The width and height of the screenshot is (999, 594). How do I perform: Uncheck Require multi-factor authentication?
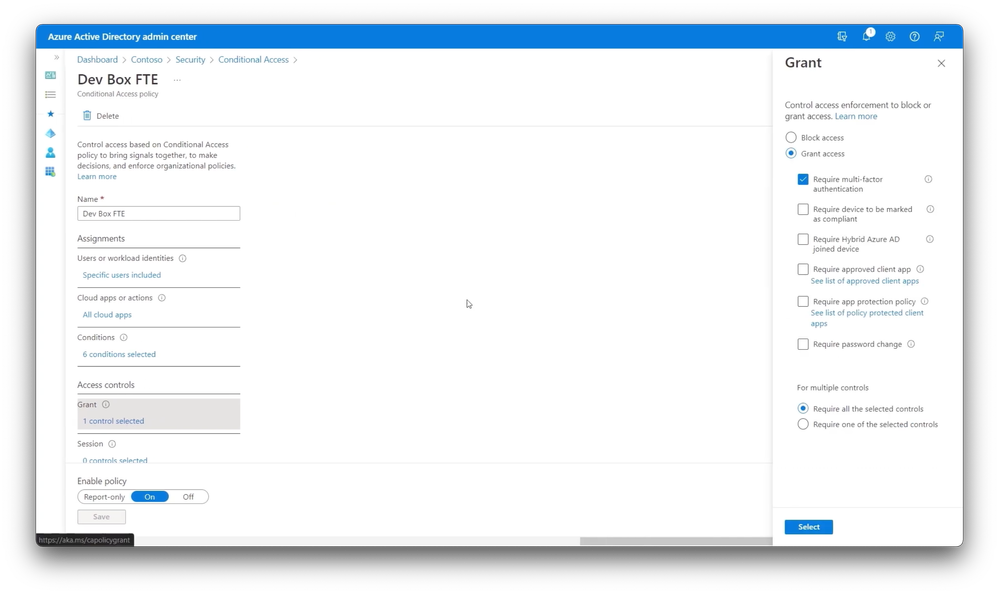coord(803,179)
